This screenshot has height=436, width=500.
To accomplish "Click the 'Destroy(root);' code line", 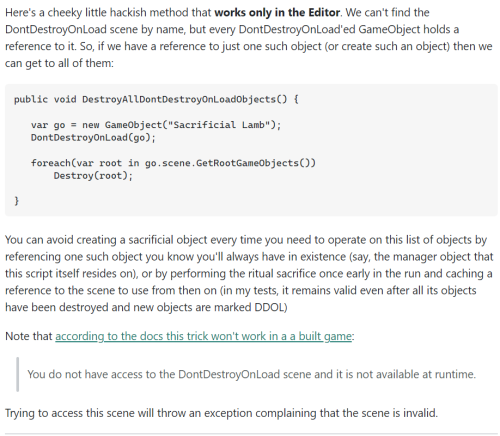I will click(93, 176).
